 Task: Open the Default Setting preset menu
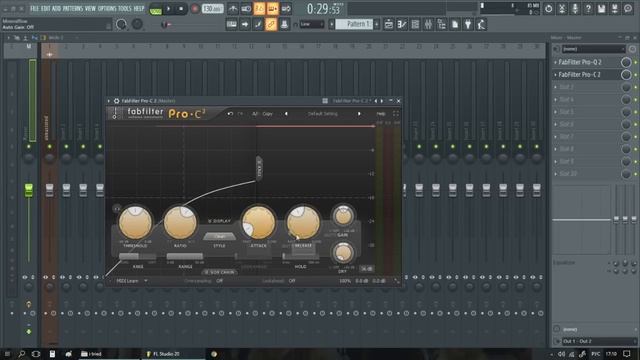tap(322, 114)
